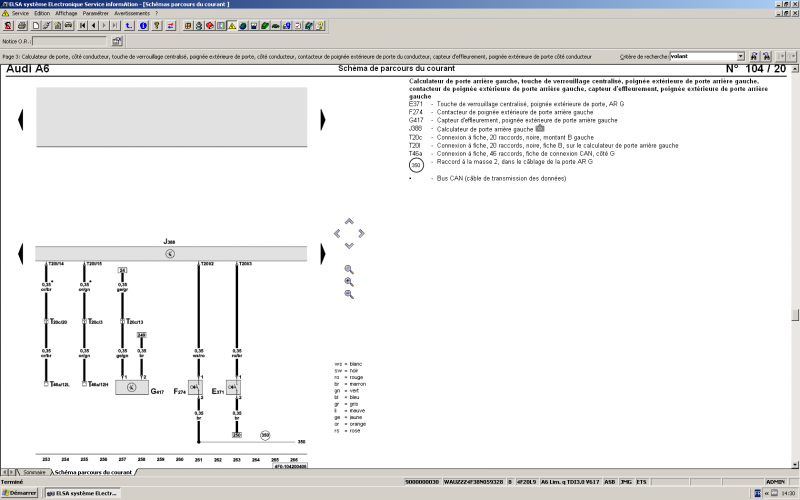Image resolution: width=800 pixels, height=500 pixels.
Task: Click lower left black triangle beside J388
Action: pos(20,254)
